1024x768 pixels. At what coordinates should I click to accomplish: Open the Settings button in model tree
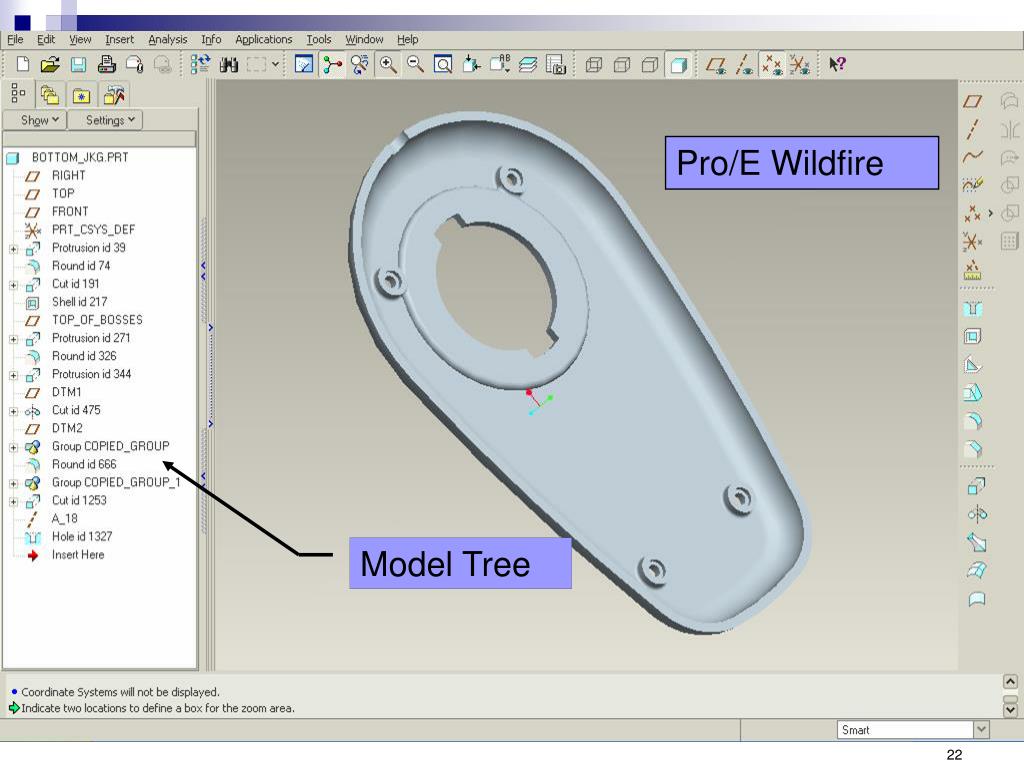105,120
